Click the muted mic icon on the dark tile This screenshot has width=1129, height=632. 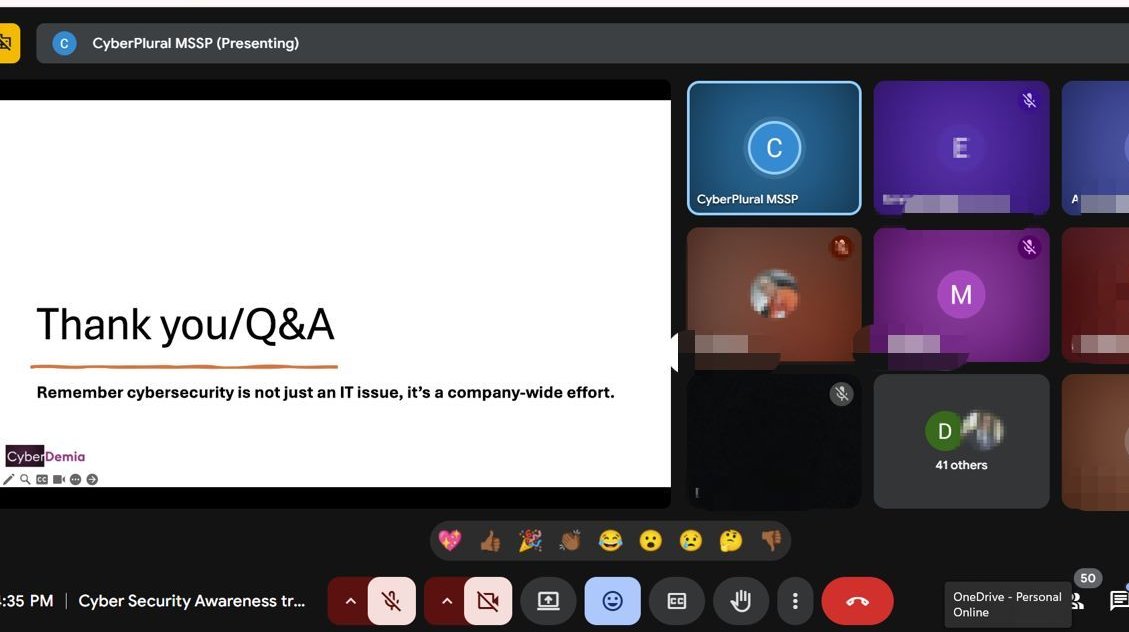coord(841,394)
